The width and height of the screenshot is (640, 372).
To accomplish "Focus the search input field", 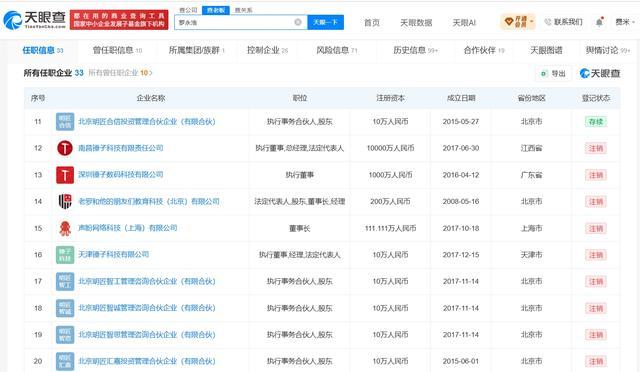I will click(236, 22).
